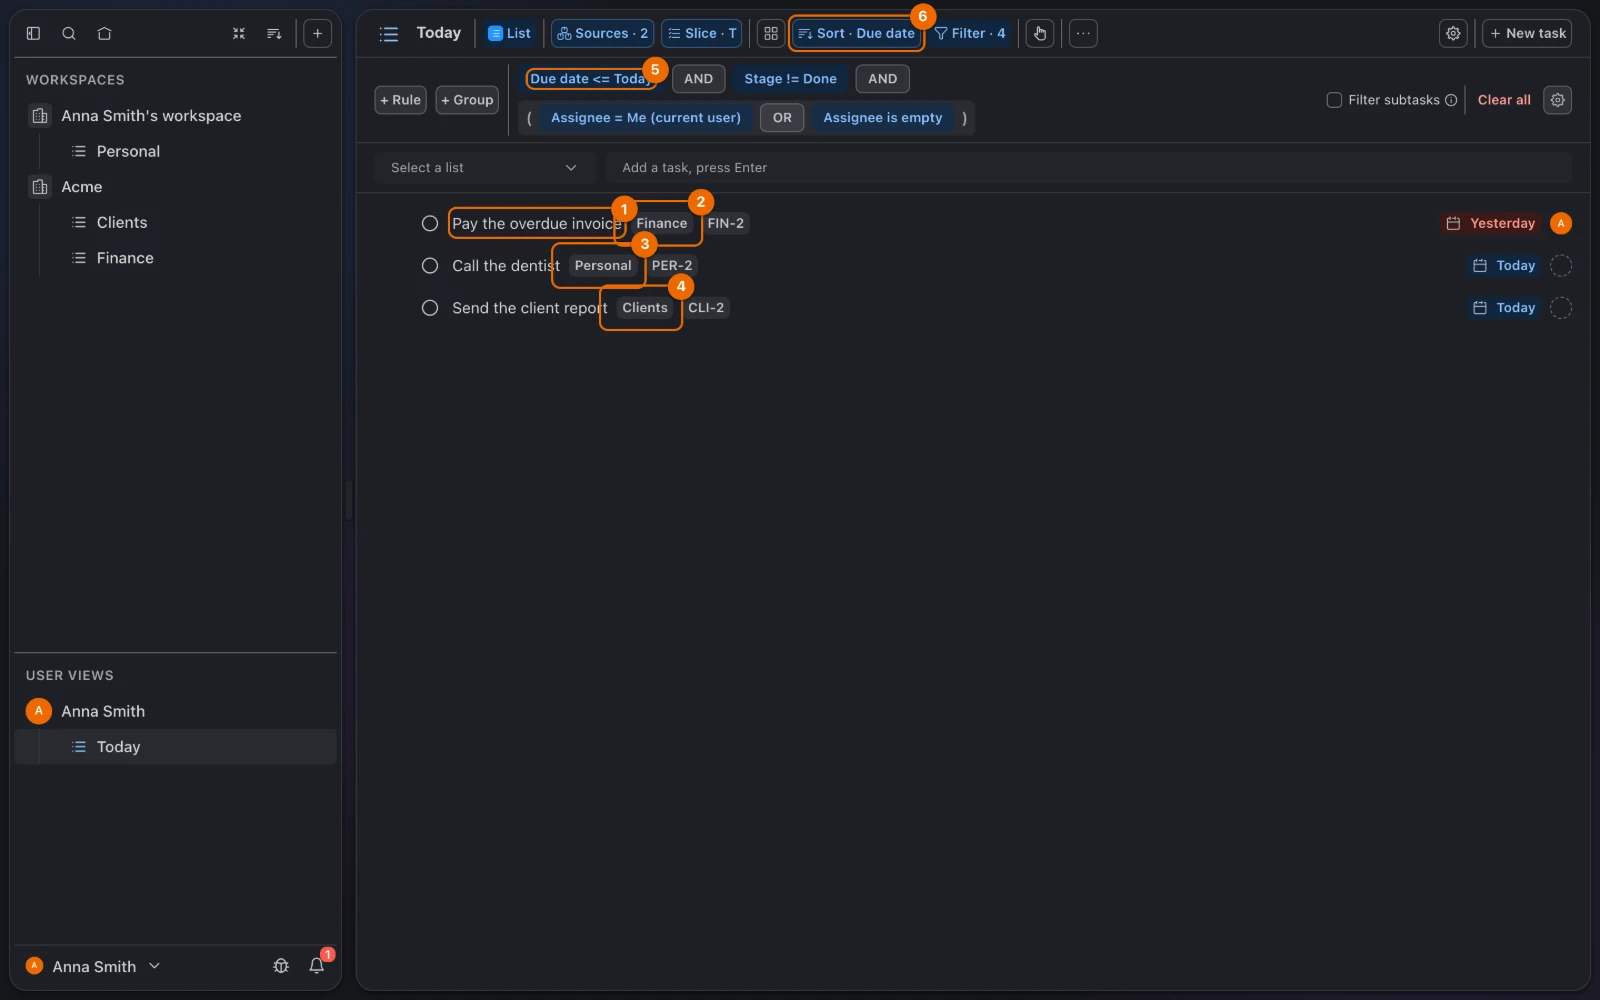Select the Personal list in sidebar
Screen dimensions: 1600x1000
[x=128, y=151]
